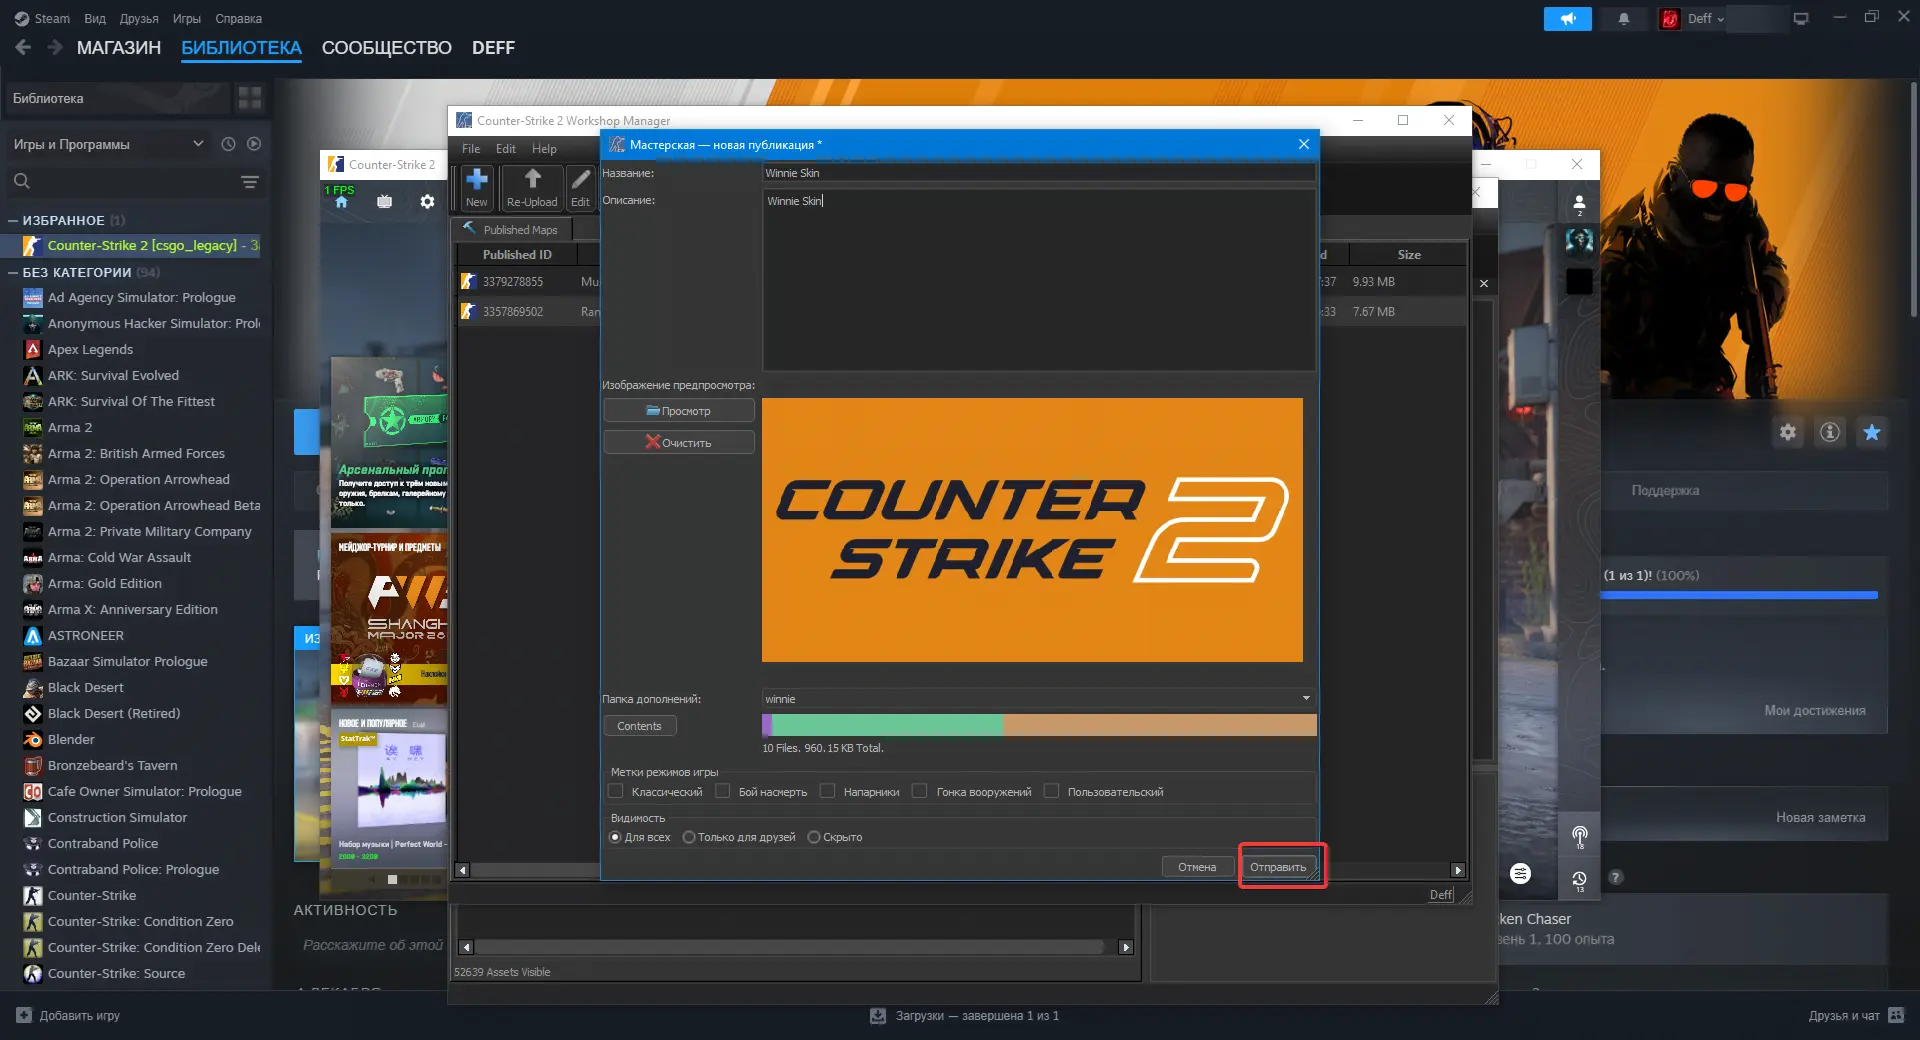Open recent games clock filter
The image size is (1920, 1040).
click(228, 144)
